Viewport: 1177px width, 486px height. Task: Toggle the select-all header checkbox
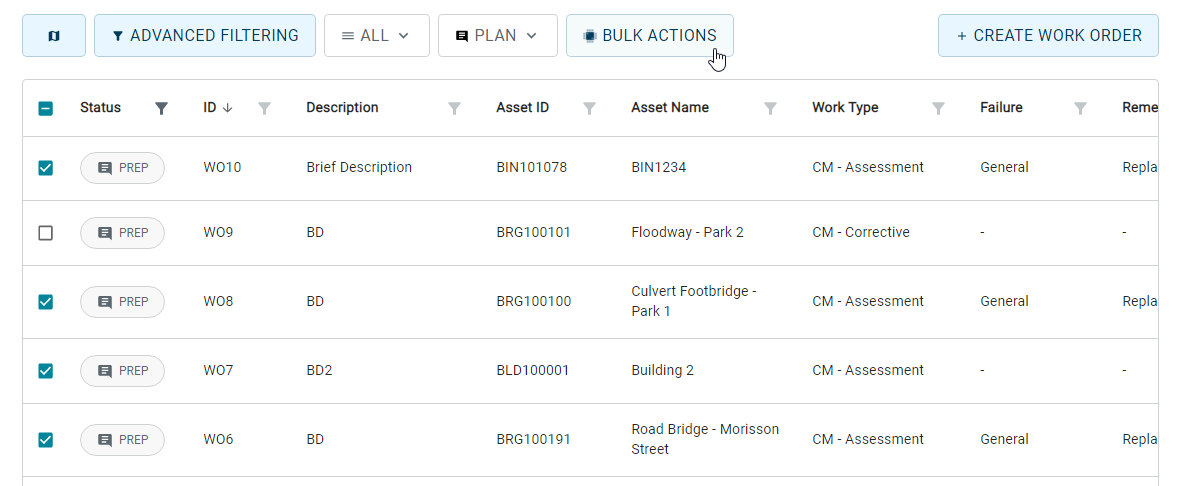point(46,108)
